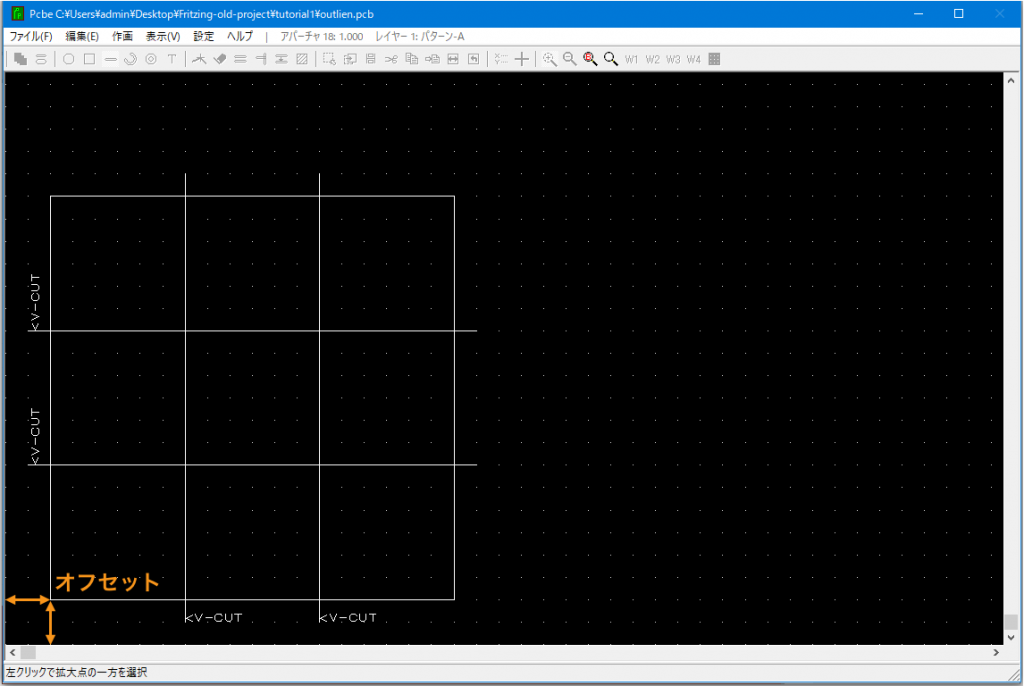Open the ファイル(F) menu
Image resolution: width=1024 pixels, height=686 pixels.
tap(31, 37)
